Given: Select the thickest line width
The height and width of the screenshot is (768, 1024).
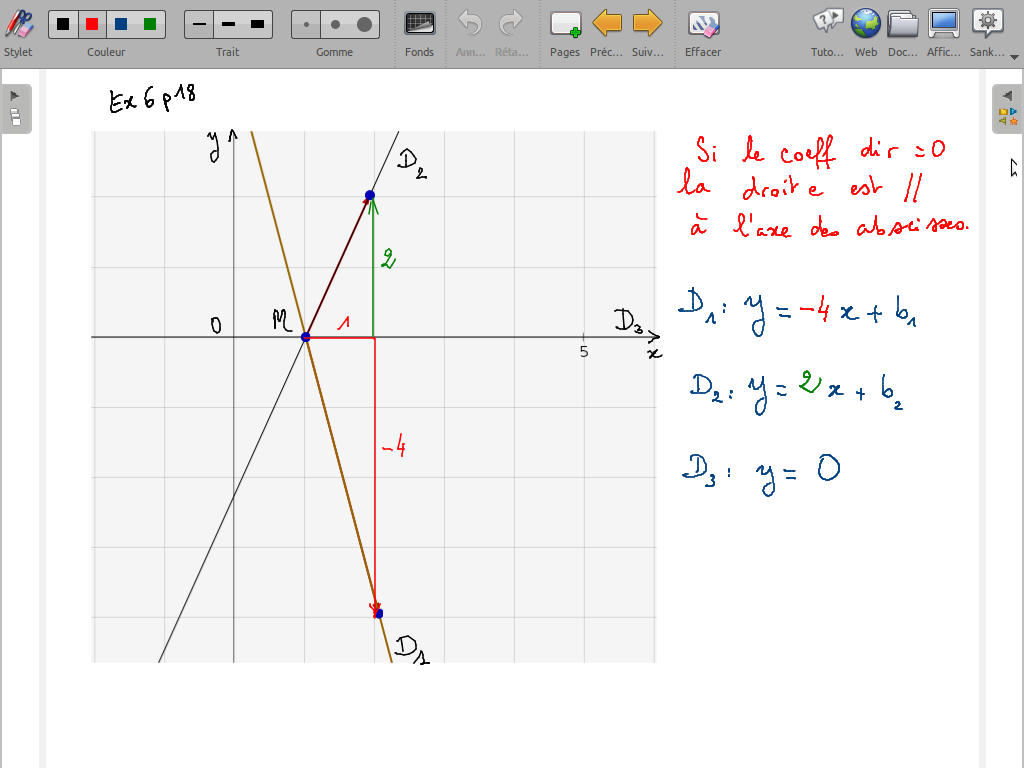Looking at the screenshot, I should click(x=258, y=24).
